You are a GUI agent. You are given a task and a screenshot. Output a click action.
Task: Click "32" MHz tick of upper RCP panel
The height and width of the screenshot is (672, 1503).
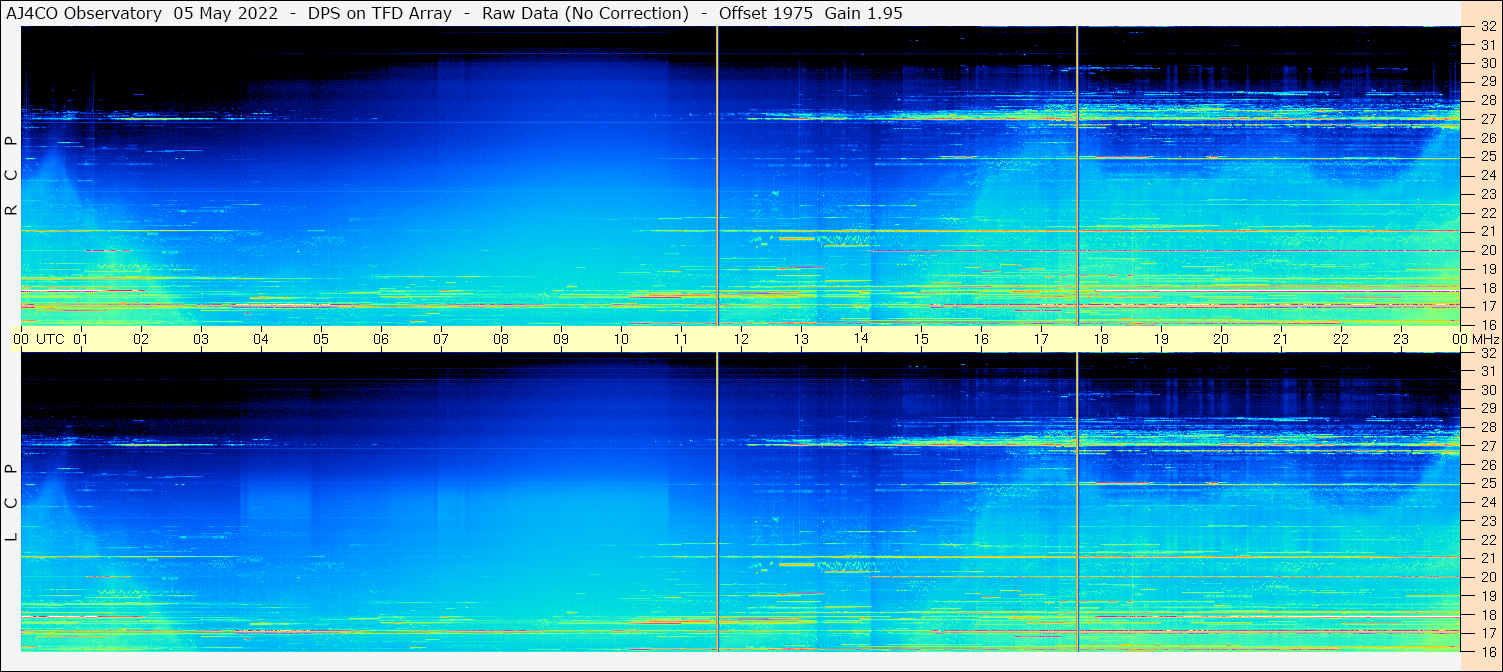click(x=1487, y=27)
